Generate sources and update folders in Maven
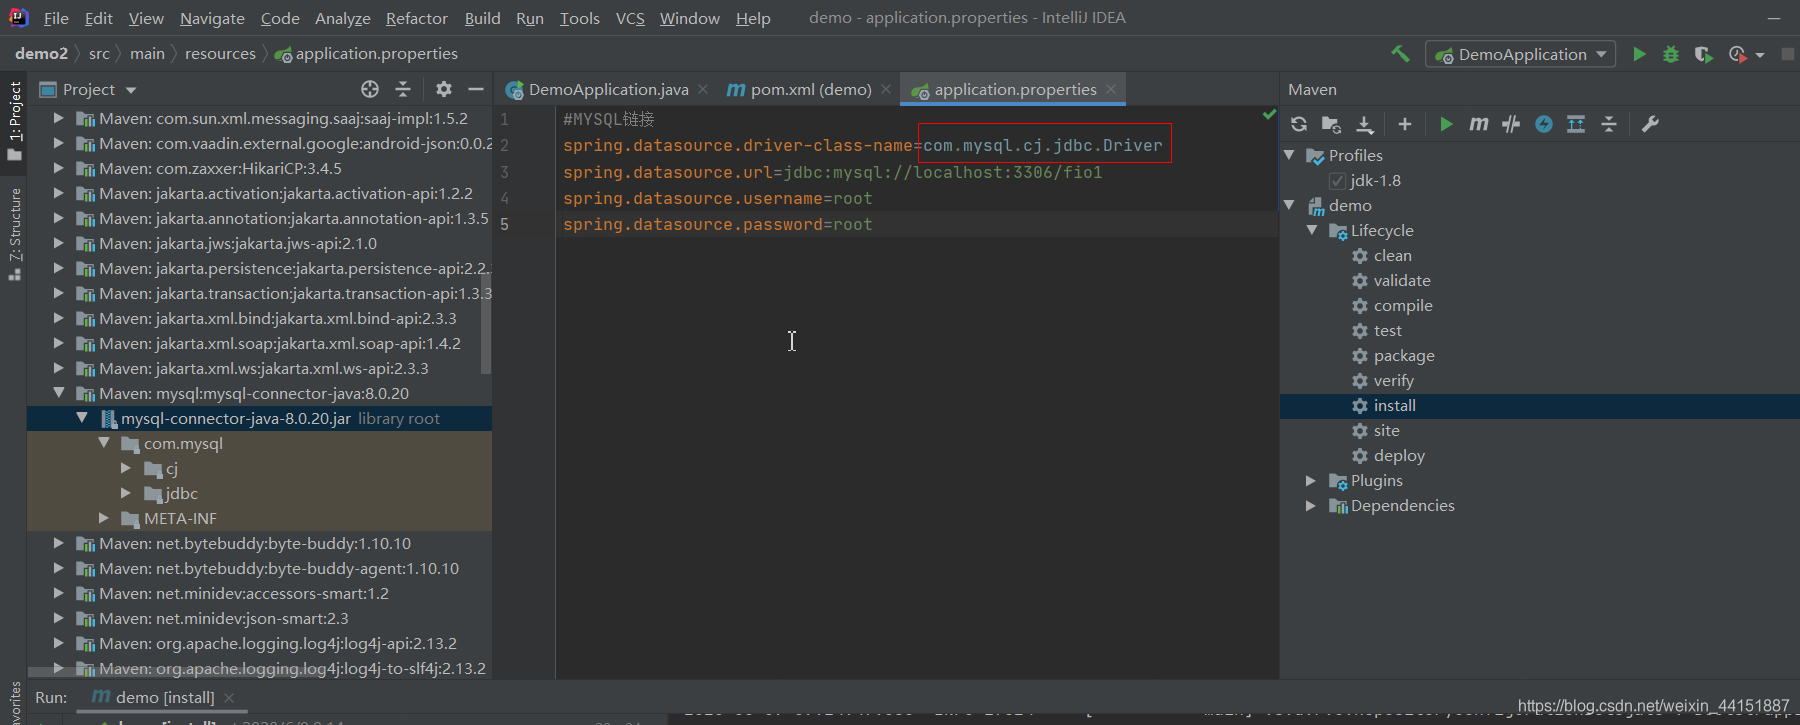Screen dimensions: 1800x725 pyautogui.click(x=1331, y=124)
